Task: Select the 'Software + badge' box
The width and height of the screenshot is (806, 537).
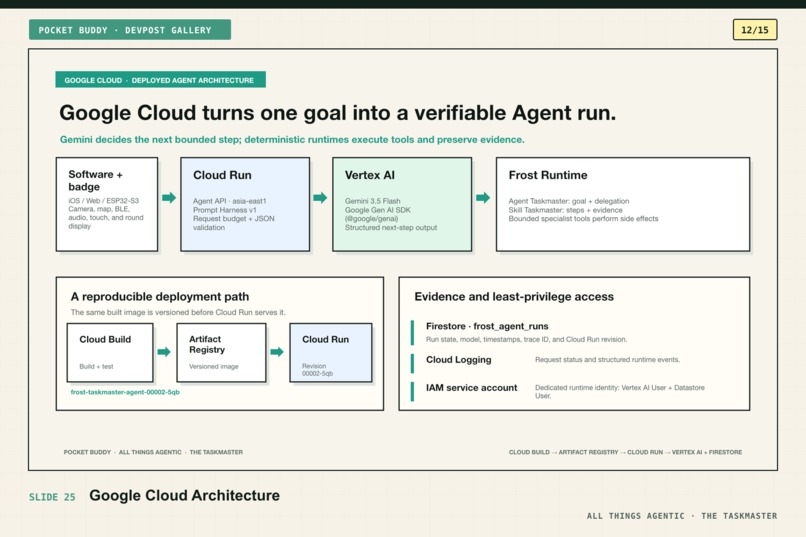Action: (107, 205)
